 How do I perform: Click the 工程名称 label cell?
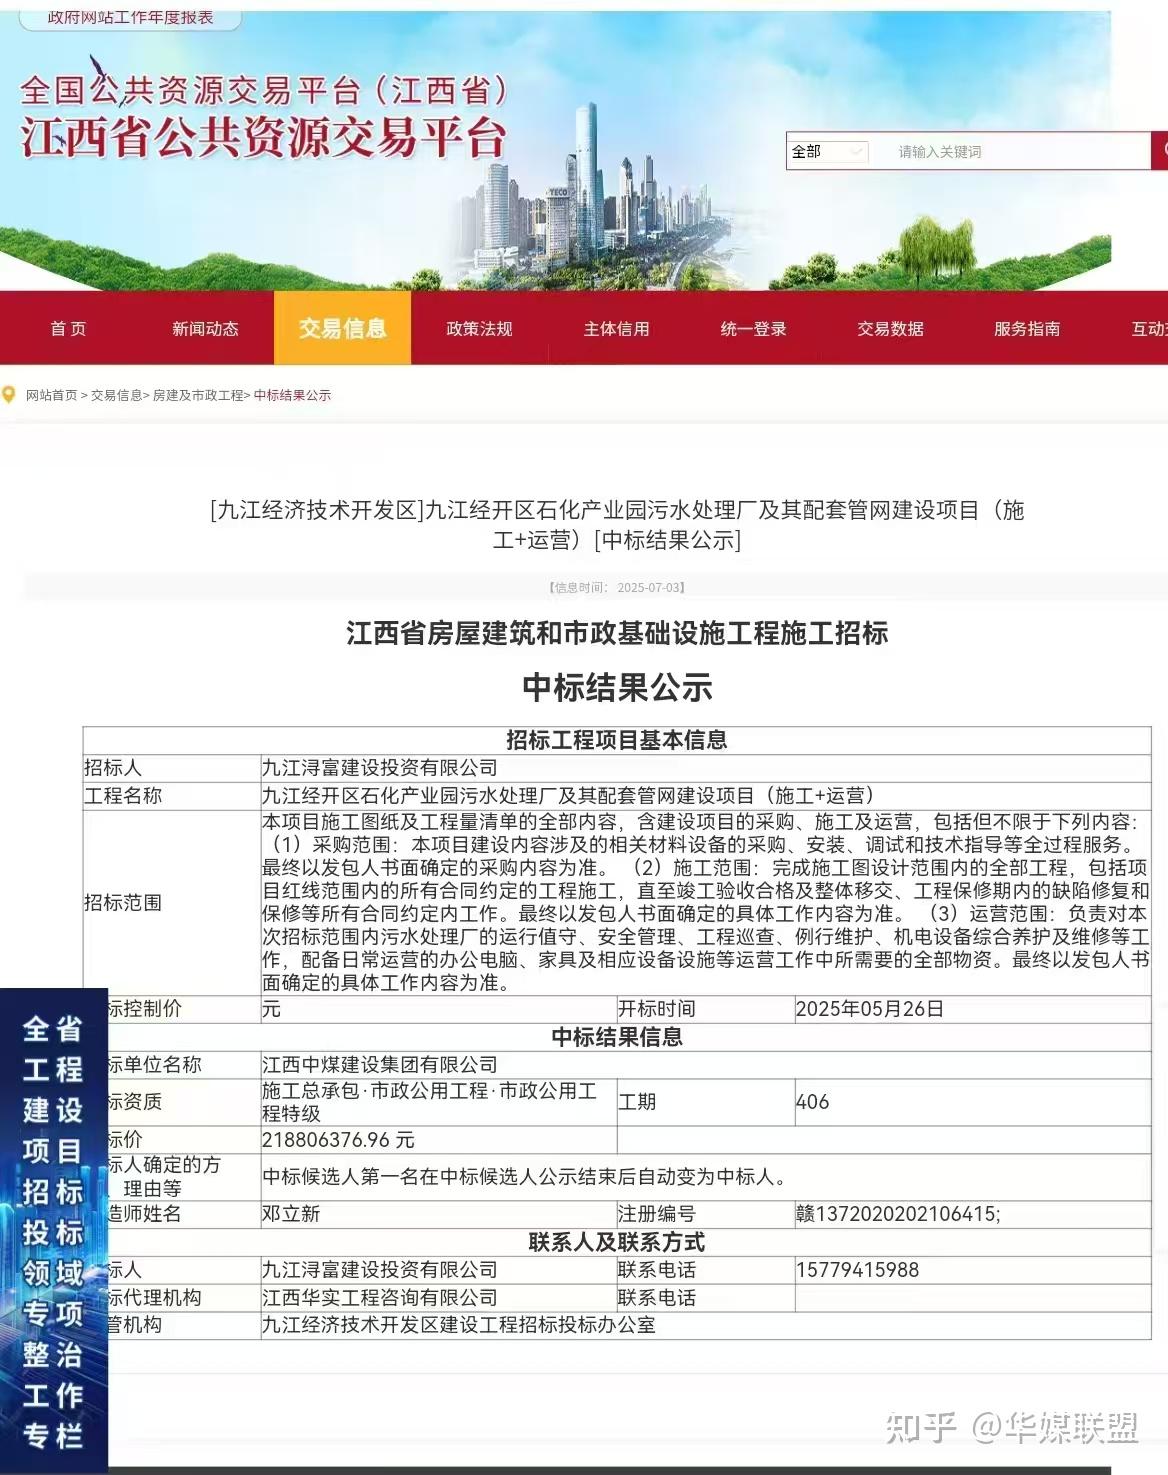[x=172, y=795]
